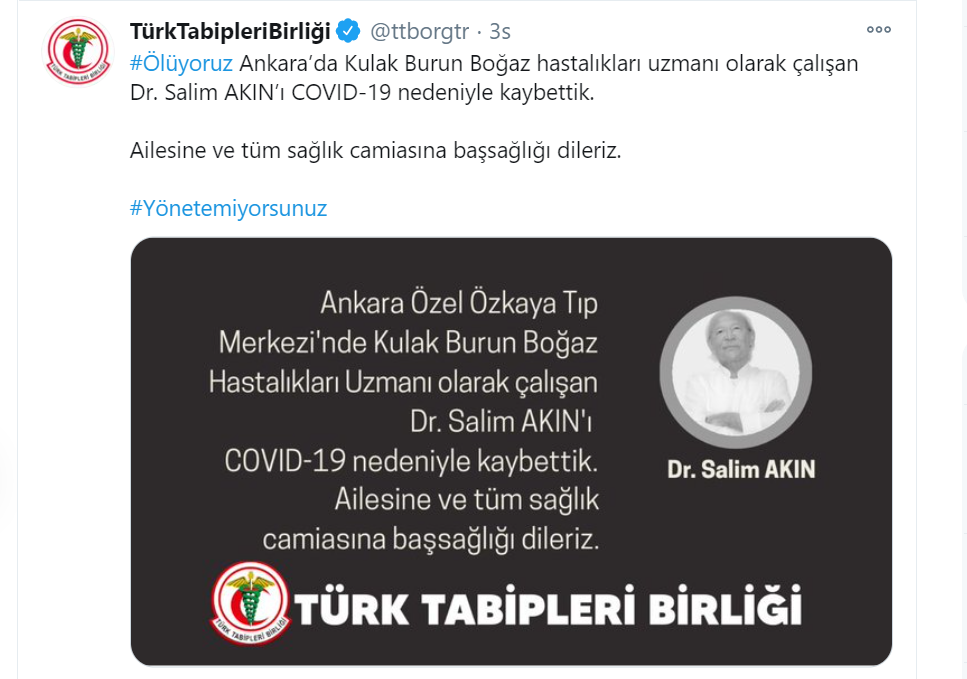This screenshot has width=967, height=679.
Task: Click the 'Dr. Salim AKIN' caption under portrait
Action: (741, 469)
